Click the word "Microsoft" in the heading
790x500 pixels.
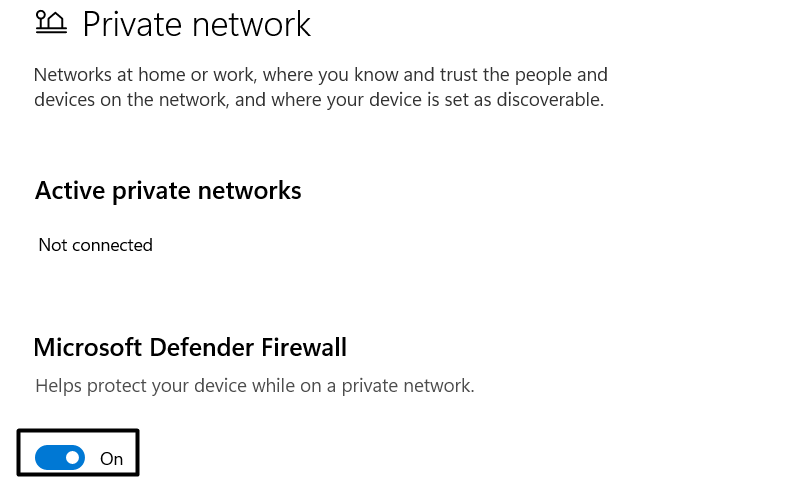[89, 347]
